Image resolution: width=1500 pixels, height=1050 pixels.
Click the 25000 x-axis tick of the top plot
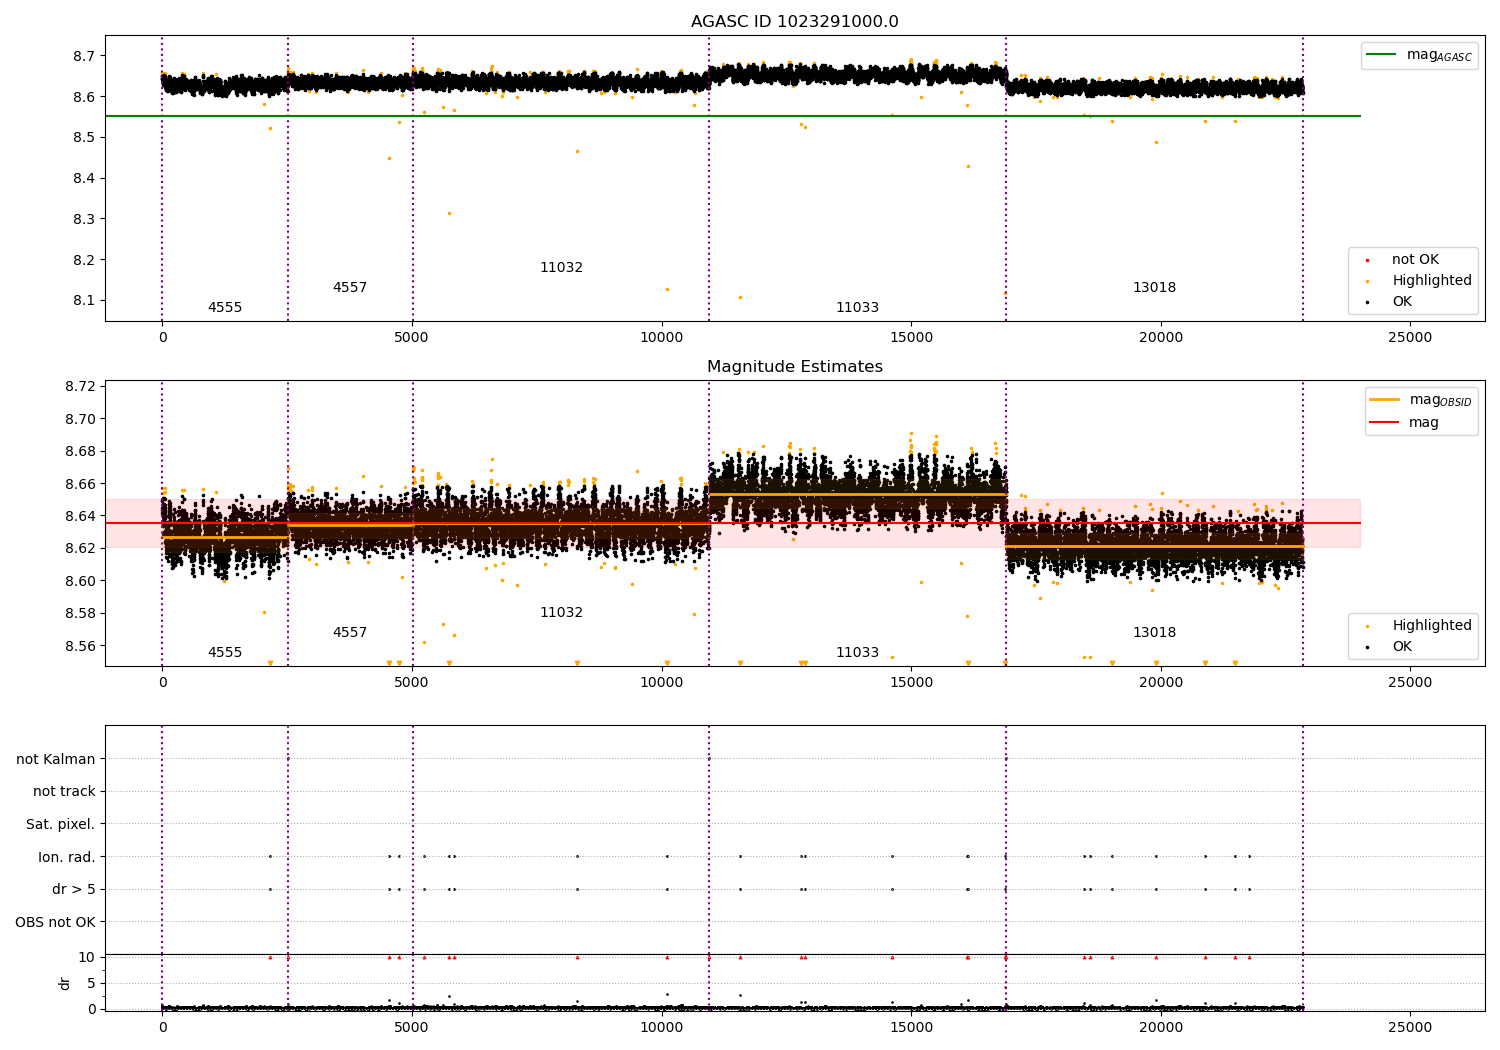[1410, 337]
